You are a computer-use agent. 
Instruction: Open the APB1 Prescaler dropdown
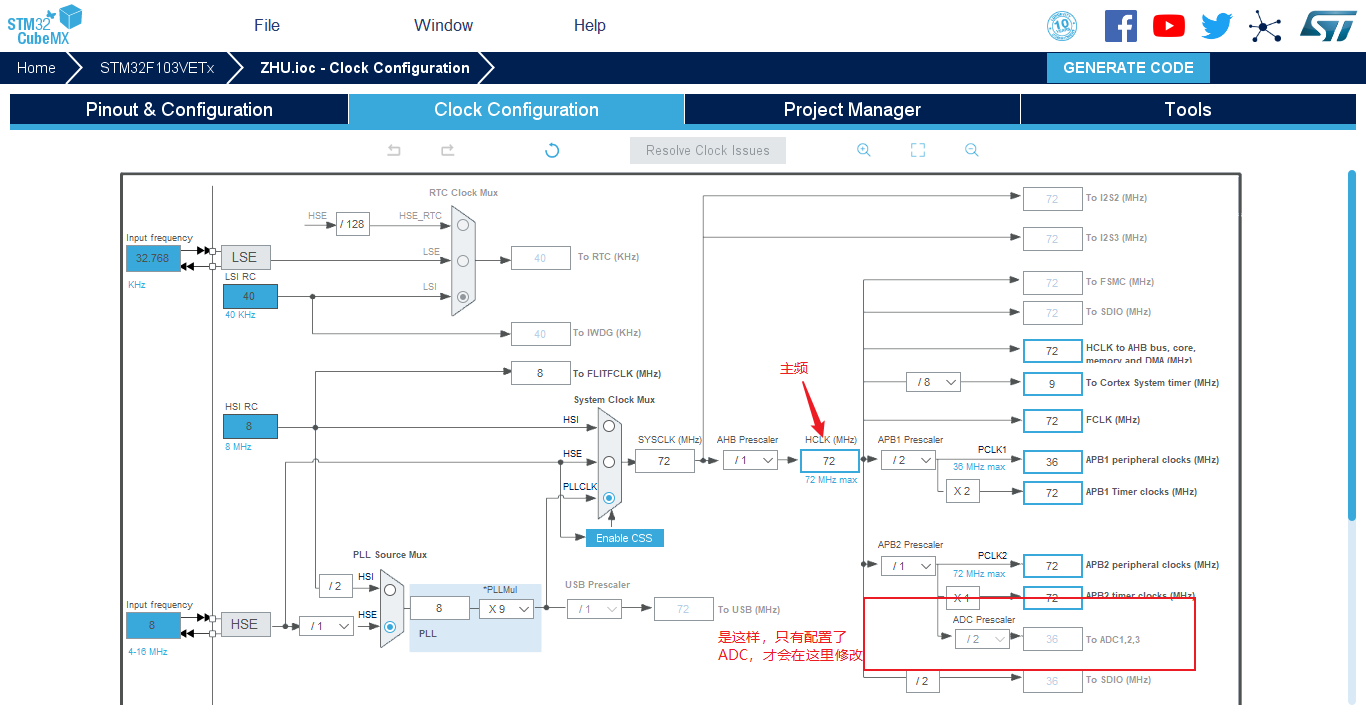[908, 460]
